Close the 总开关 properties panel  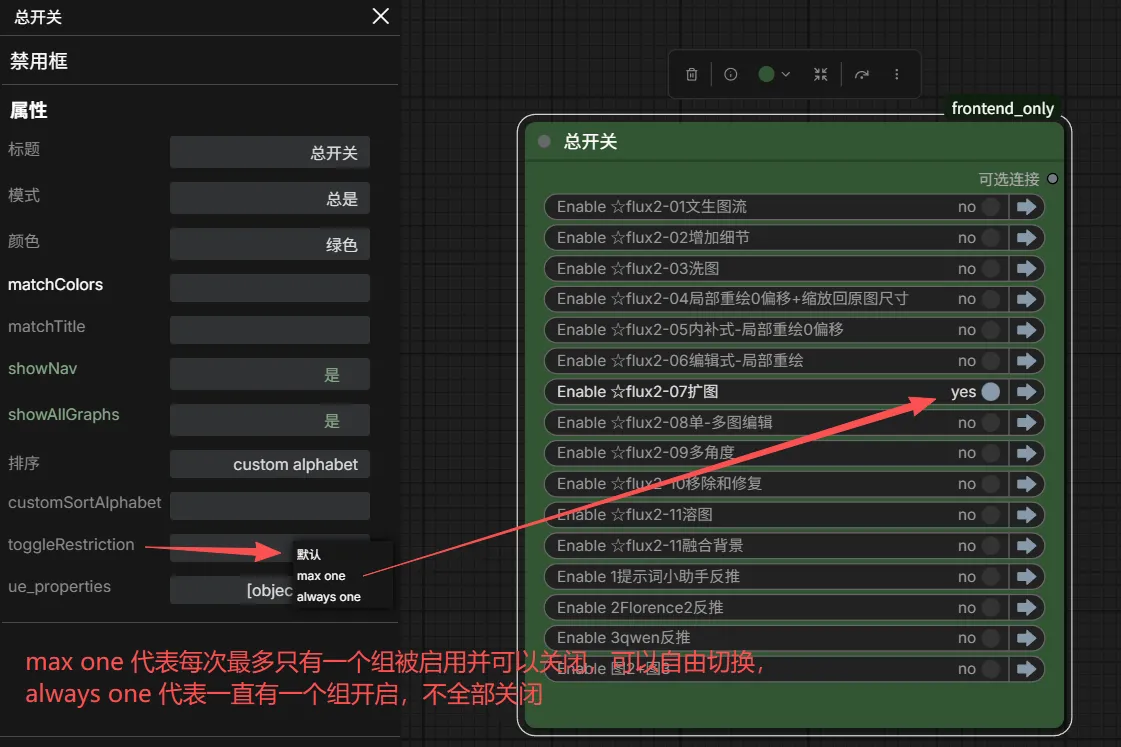(x=380, y=16)
